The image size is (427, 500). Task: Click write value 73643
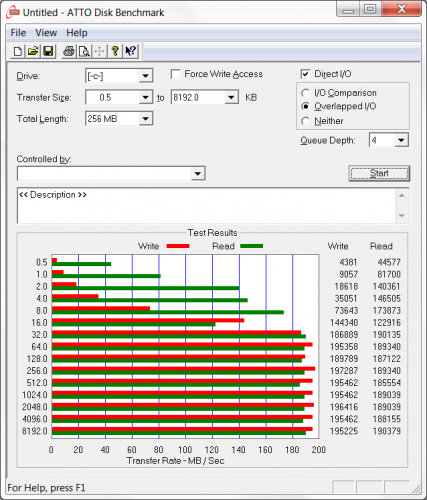[346, 311]
